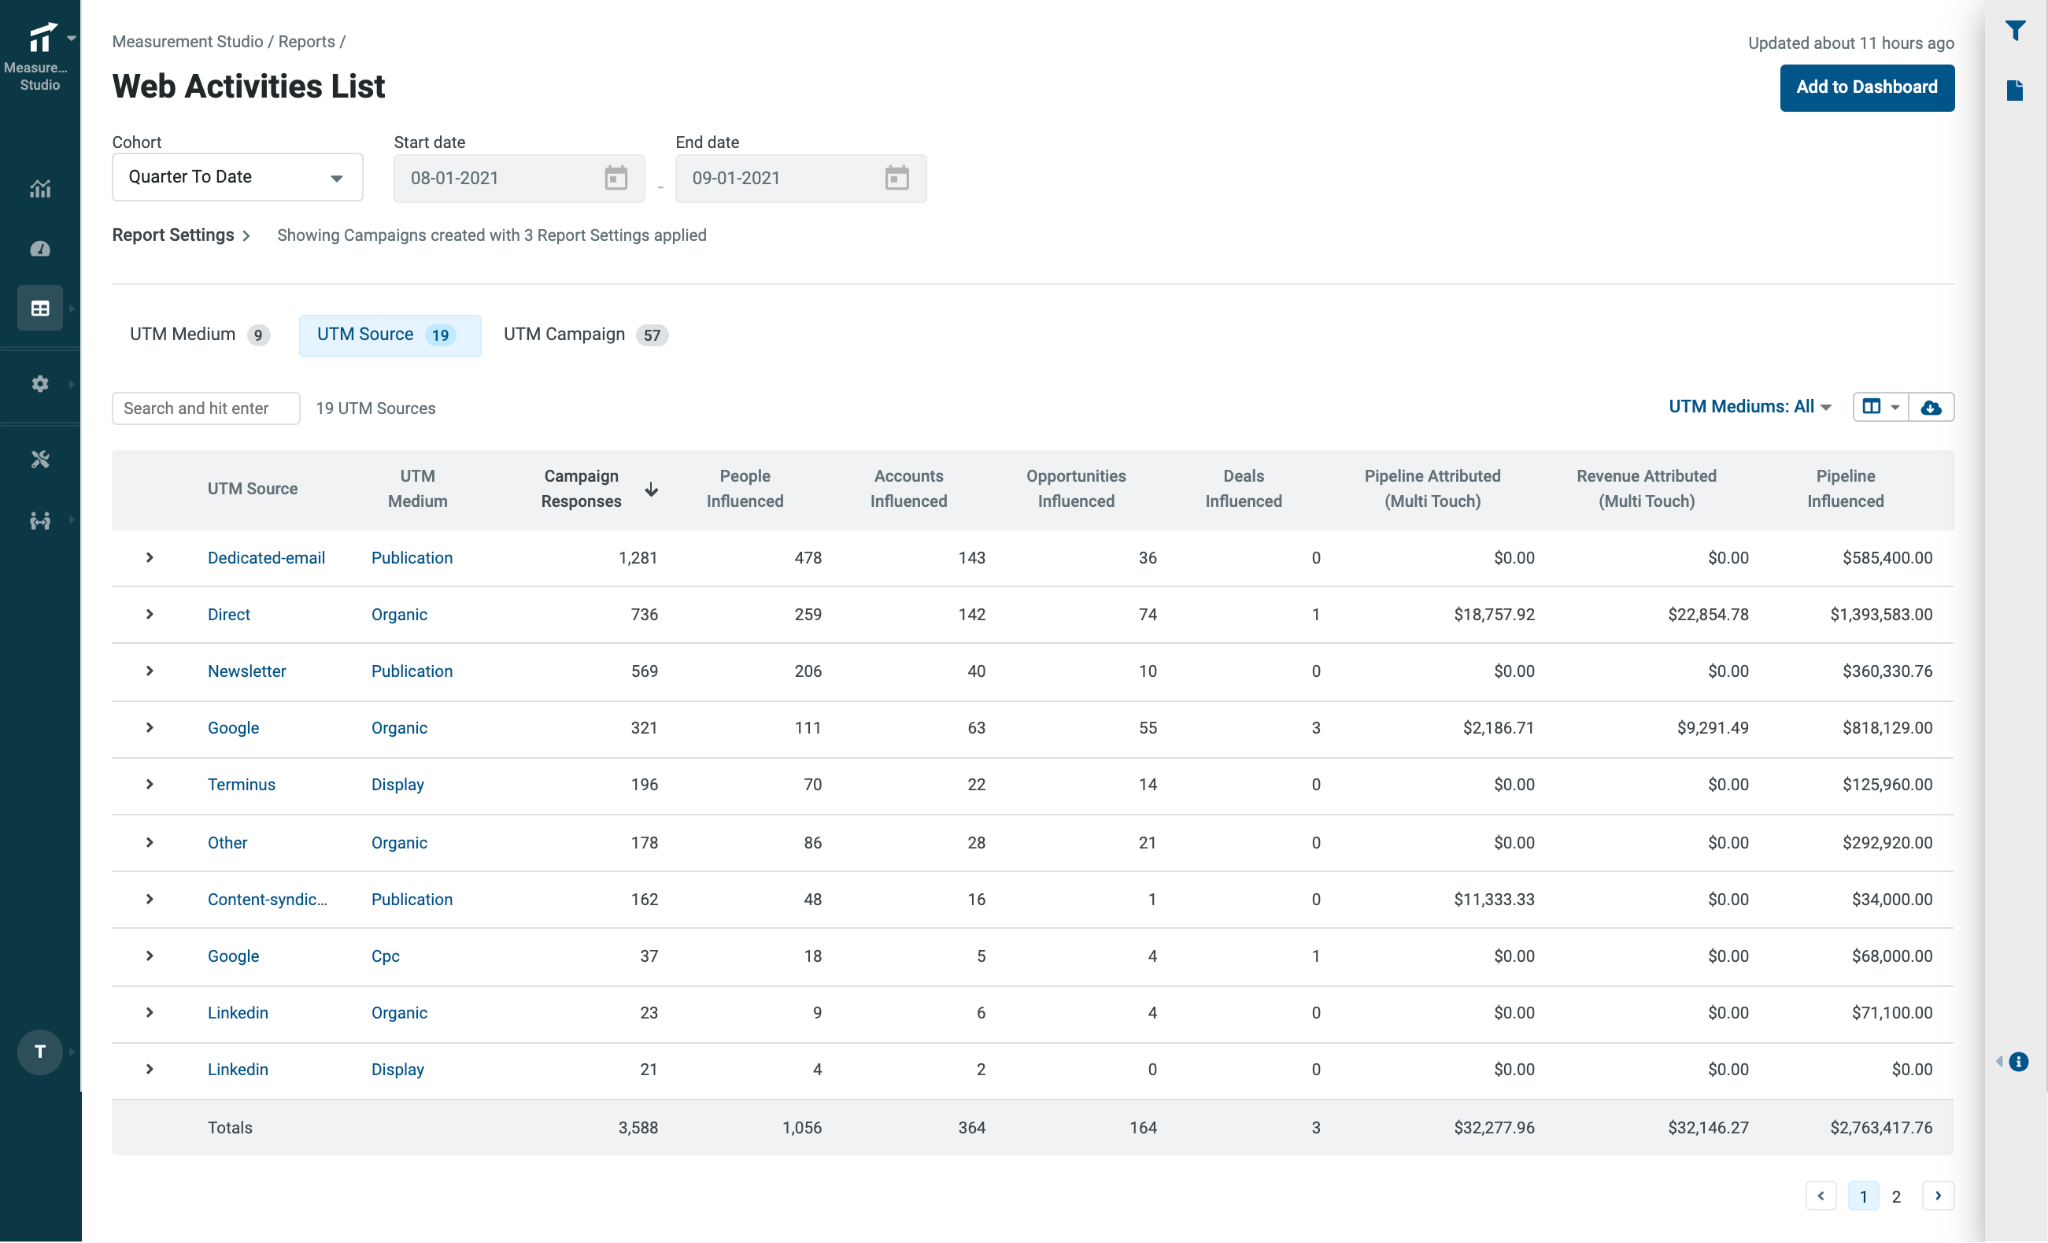Expand the Newsletter row
Screen dimensions: 2048x1243
pos(150,671)
